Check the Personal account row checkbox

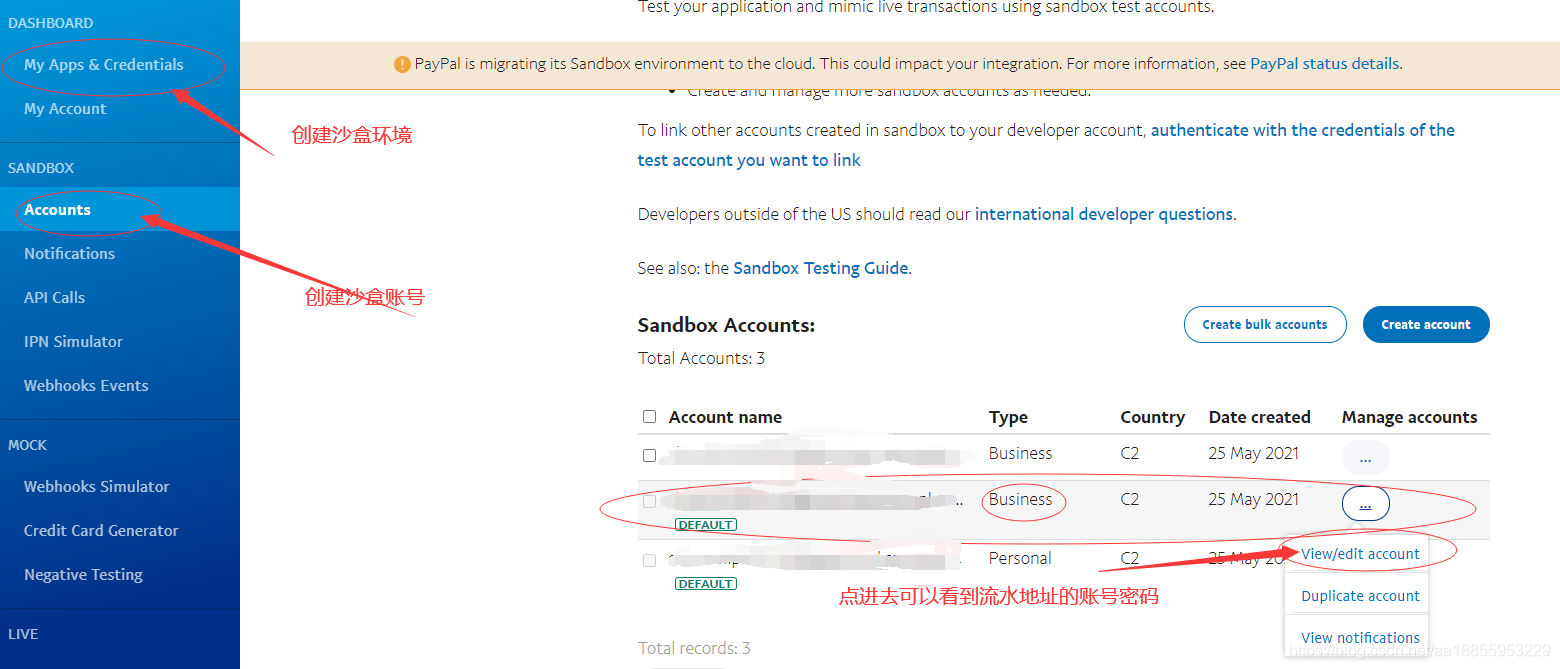pyautogui.click(x=650, y=560)
